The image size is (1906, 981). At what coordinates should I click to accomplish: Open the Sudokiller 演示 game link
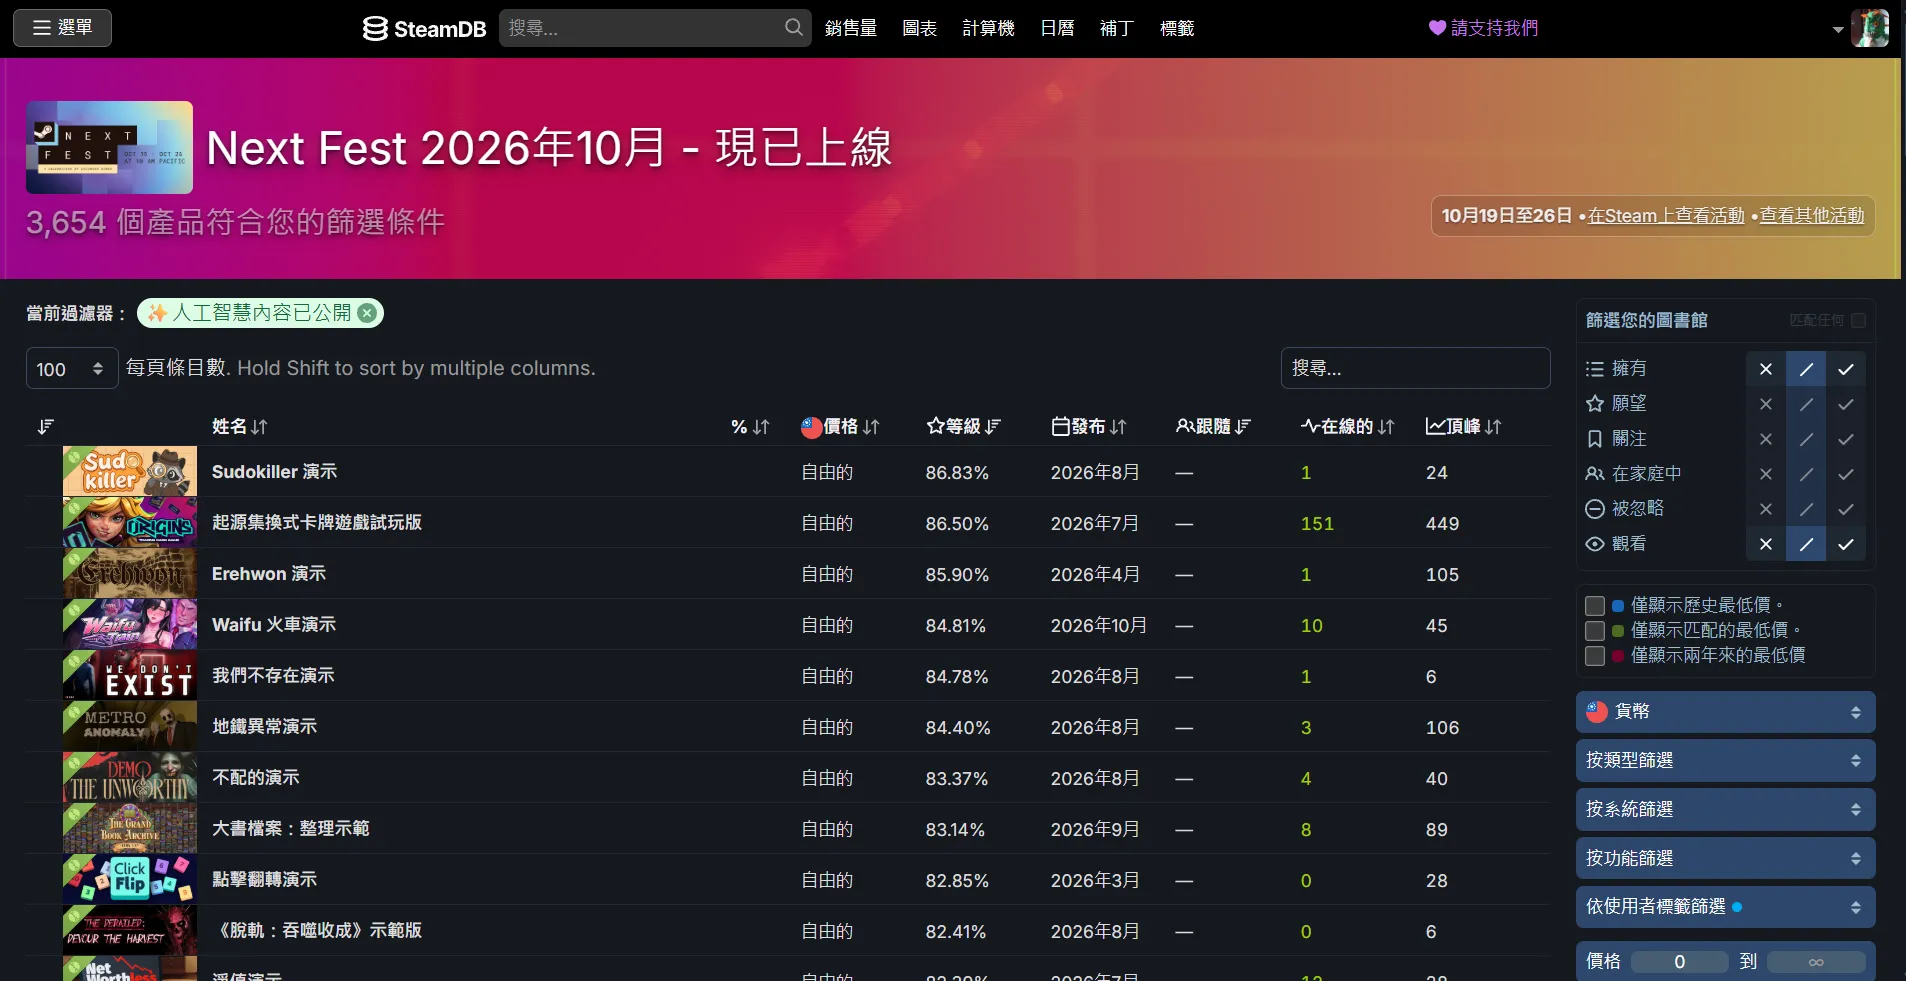point(274,472)
